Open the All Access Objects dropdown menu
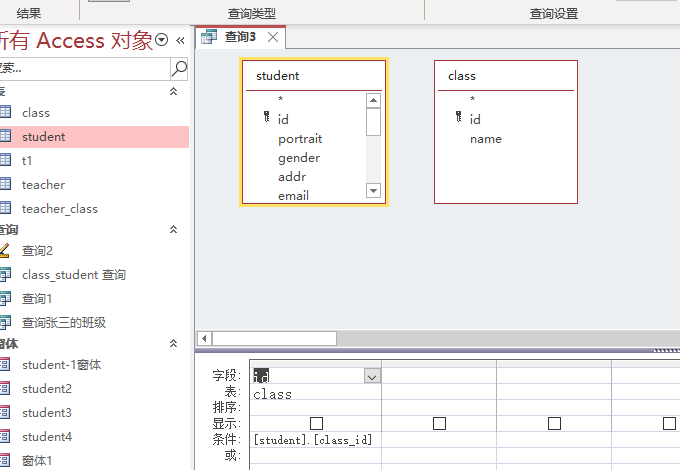This screenshot has width=680, height=470. [x=161, y=40]
